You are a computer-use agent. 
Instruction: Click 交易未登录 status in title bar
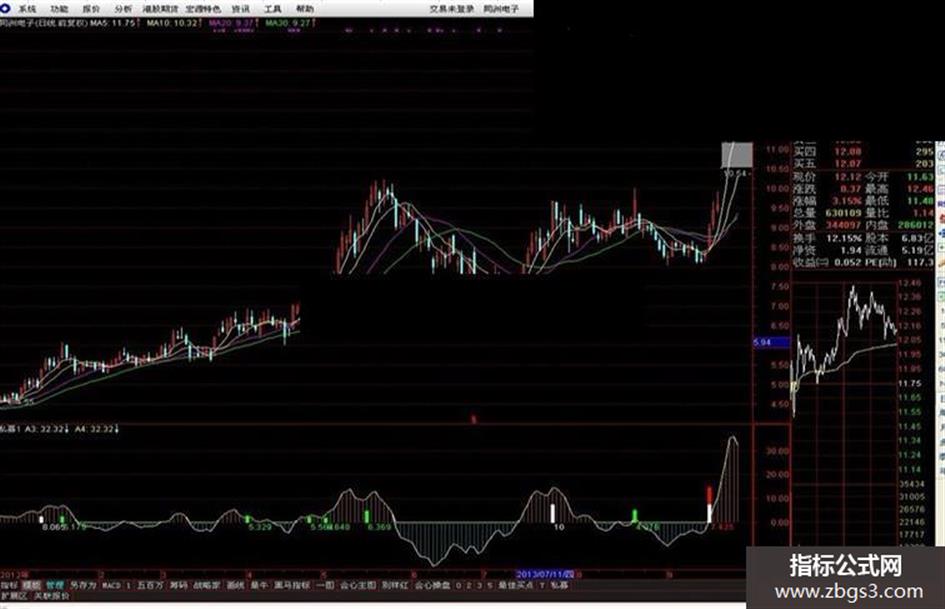(451, 9)
